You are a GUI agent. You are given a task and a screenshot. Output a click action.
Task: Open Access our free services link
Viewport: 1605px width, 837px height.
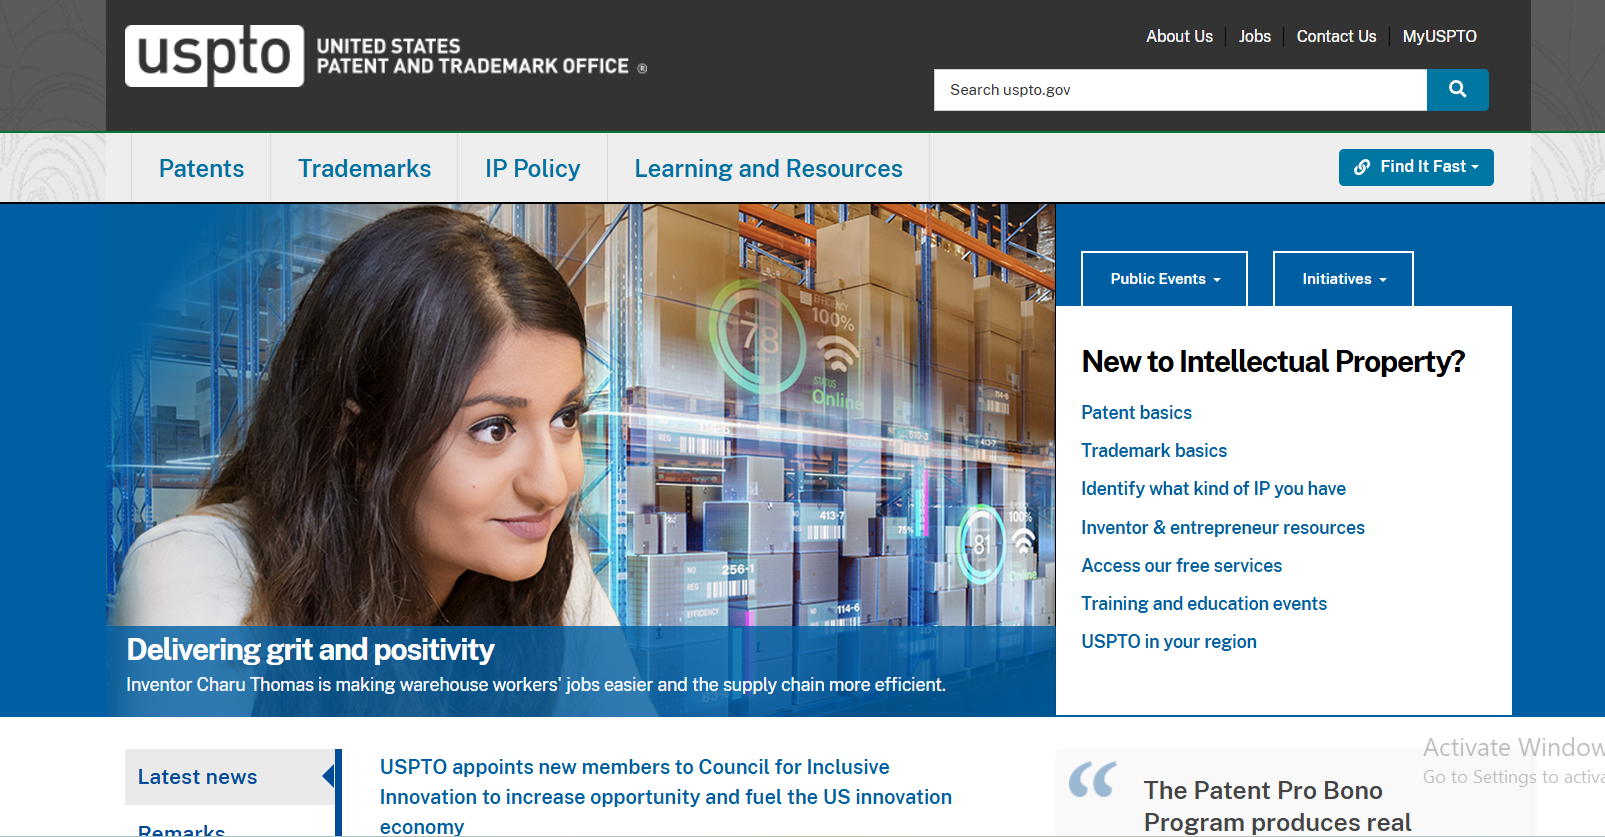pyautogui.click(x=1181, y=565)
